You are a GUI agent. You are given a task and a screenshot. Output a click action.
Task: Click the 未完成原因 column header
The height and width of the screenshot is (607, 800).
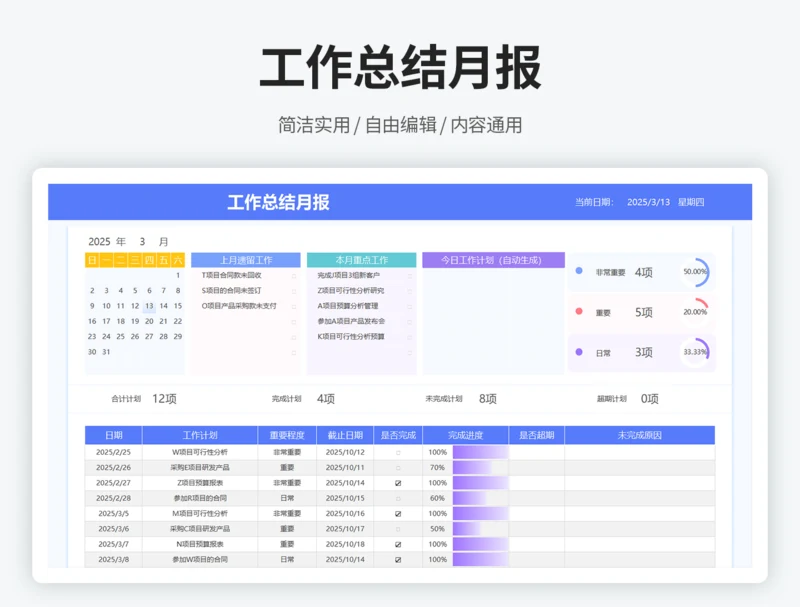click(640, 435)
